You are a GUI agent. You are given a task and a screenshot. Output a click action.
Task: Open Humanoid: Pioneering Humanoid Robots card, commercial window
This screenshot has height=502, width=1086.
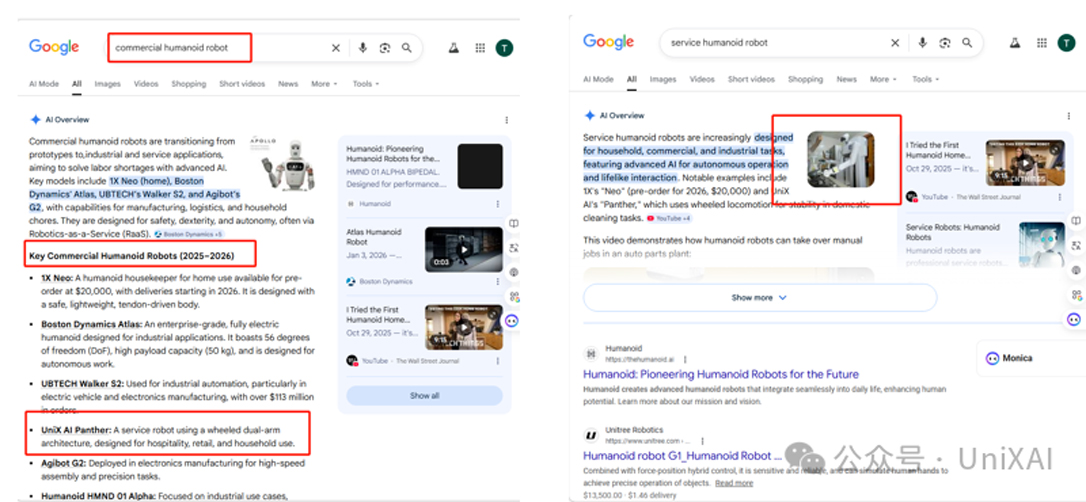point(424,176)
